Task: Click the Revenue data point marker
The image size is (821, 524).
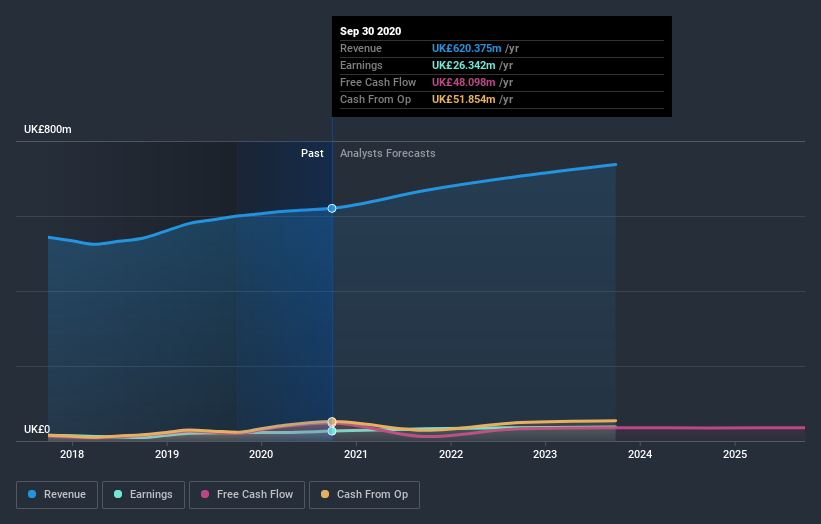Action: click(x=332, y=208)
